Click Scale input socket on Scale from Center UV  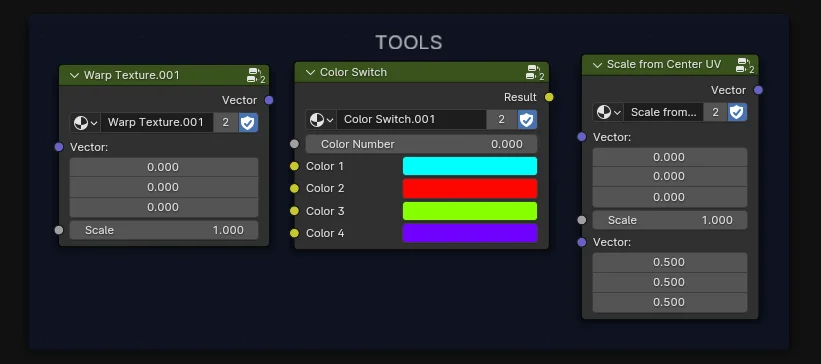[582, 220]
